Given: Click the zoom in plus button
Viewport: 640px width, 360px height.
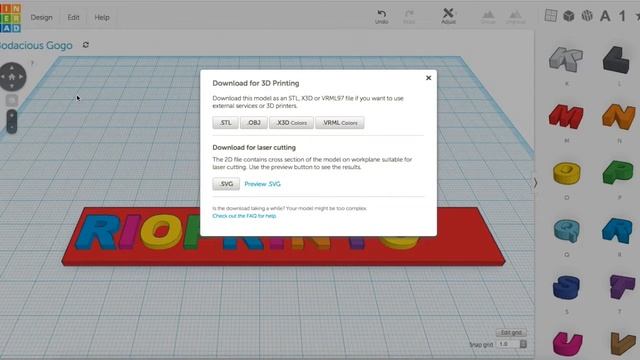Looking at the screenshot, I should tap(12, 116).
